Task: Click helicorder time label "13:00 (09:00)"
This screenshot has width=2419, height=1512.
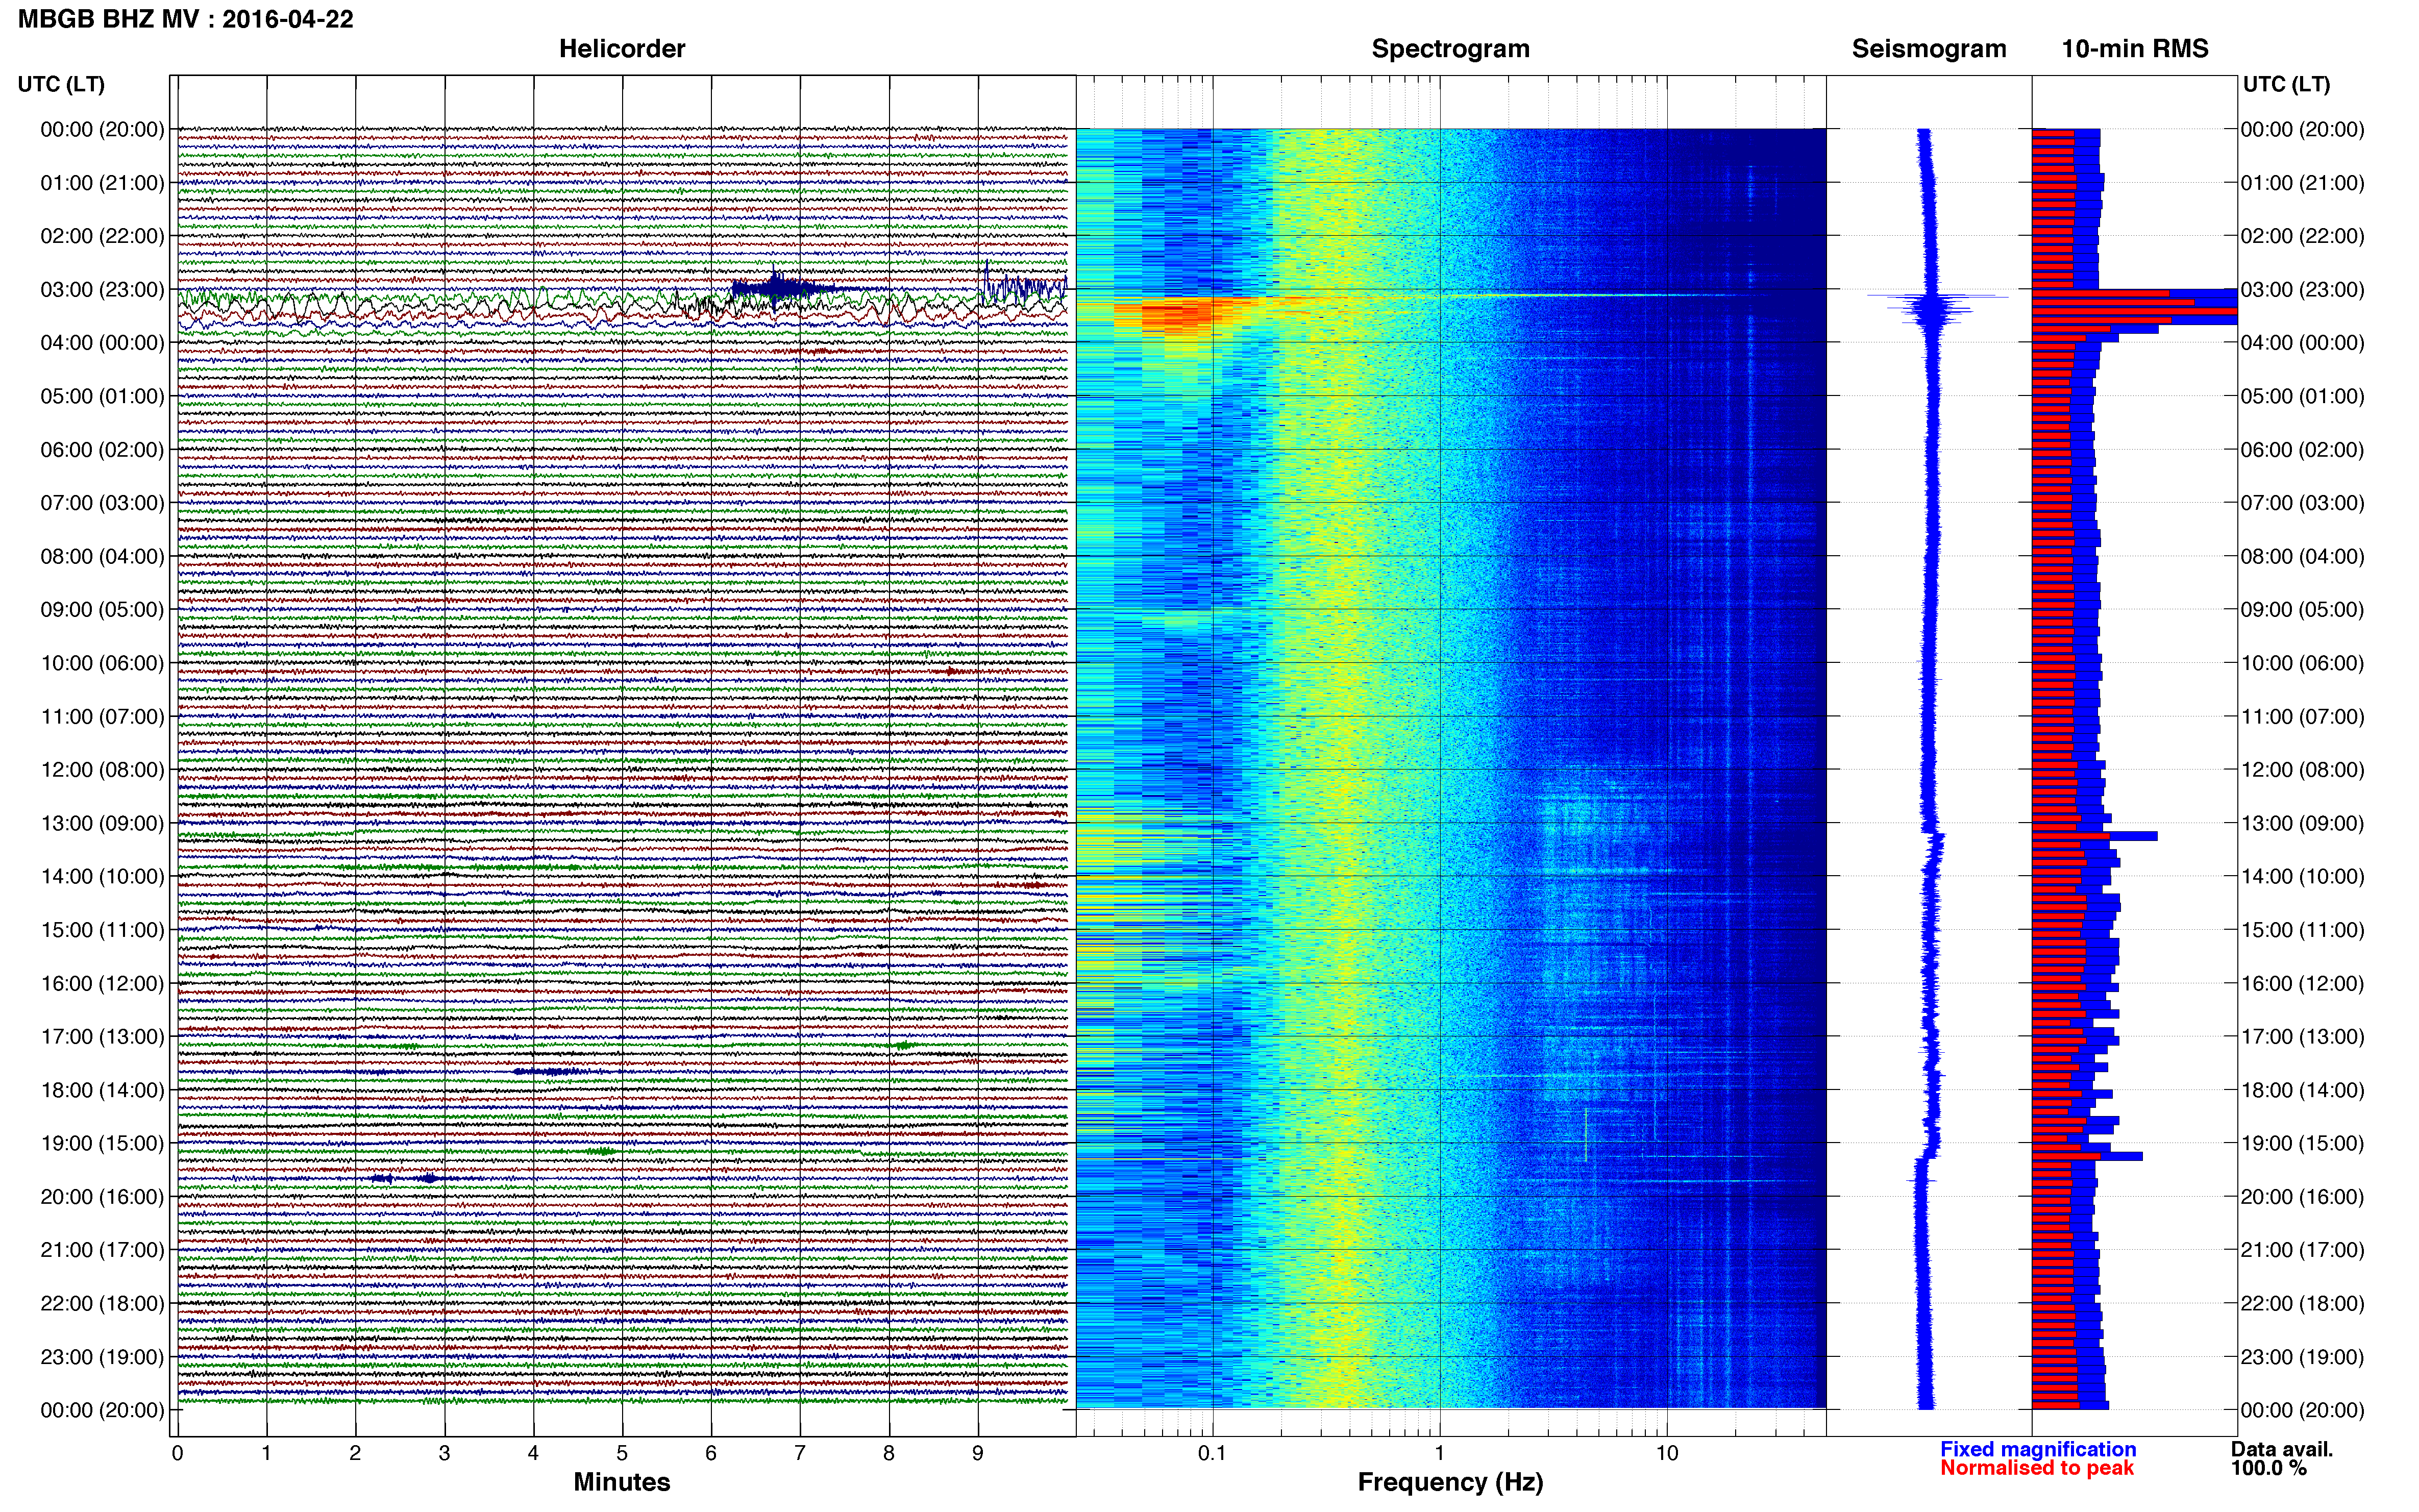Action: (102, 823)
